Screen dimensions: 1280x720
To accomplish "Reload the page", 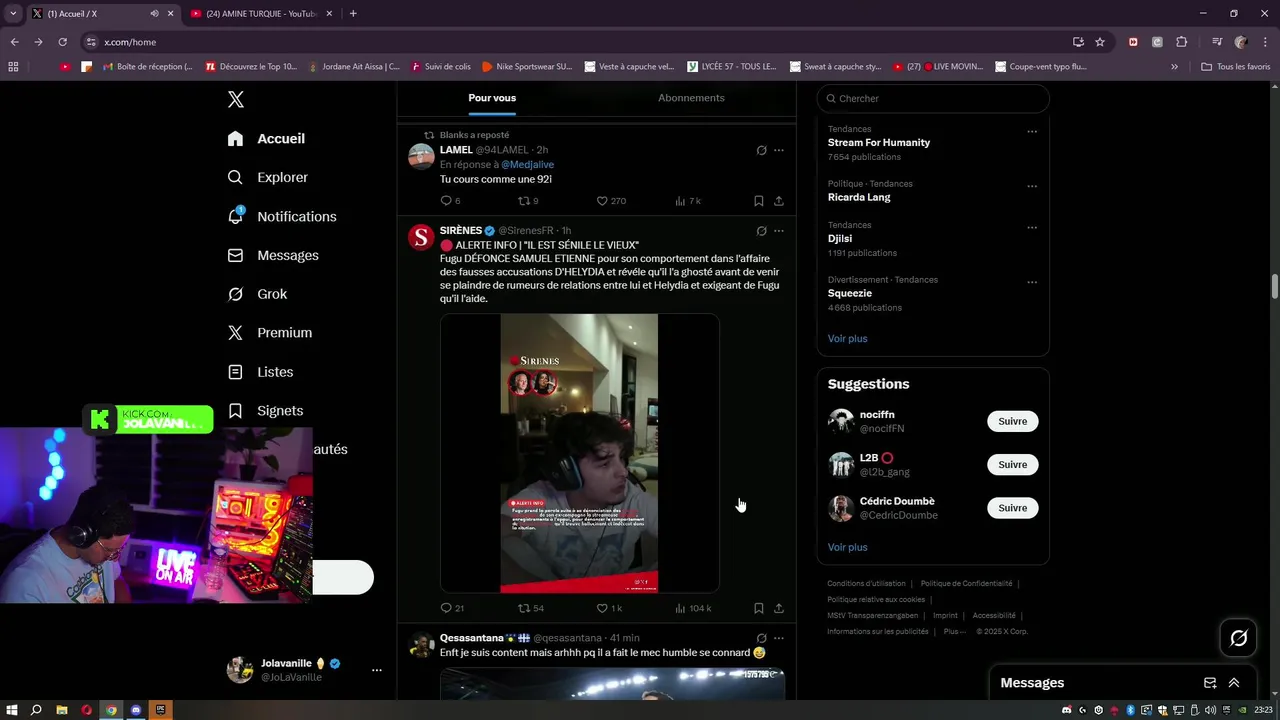I will pyautogui.click(x=62, y=42).
